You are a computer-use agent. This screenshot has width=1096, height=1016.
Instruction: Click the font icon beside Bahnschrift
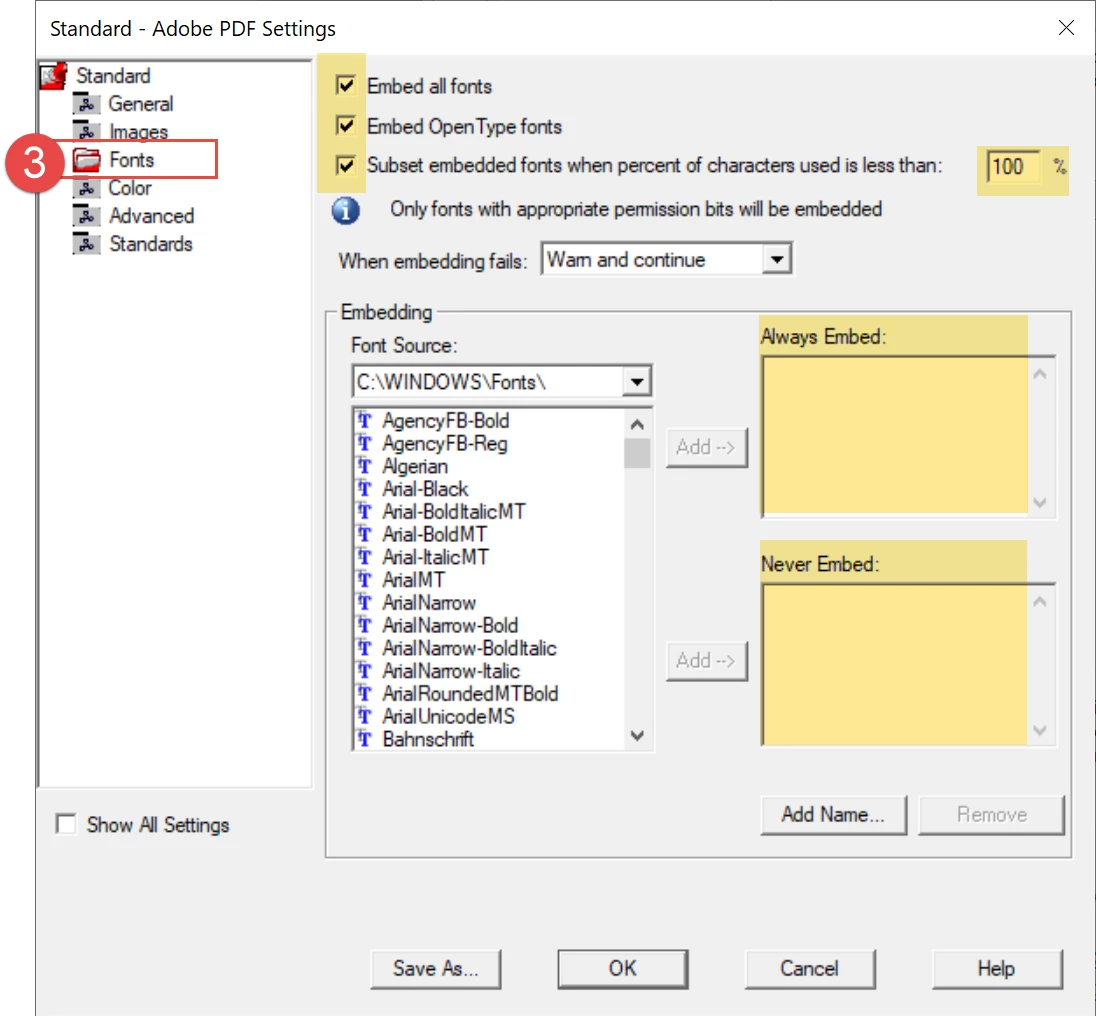(x=365, y=739)
